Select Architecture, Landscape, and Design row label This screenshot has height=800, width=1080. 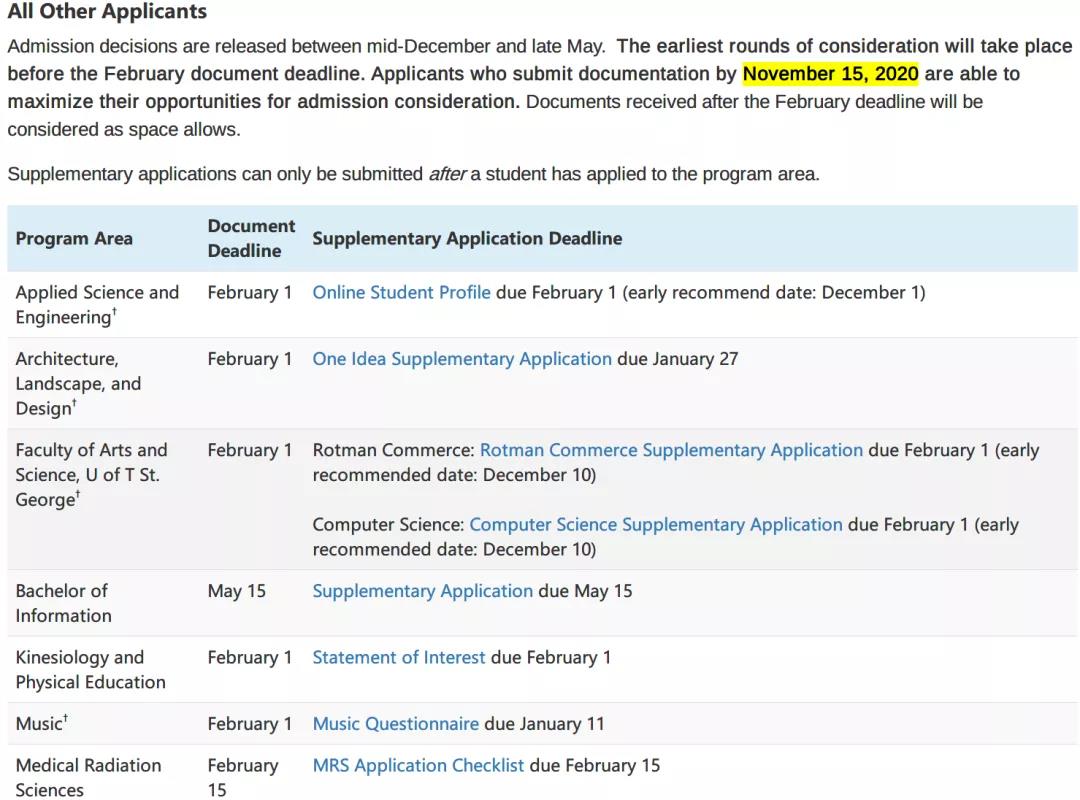pyautogui.click(x=79, y=384)
